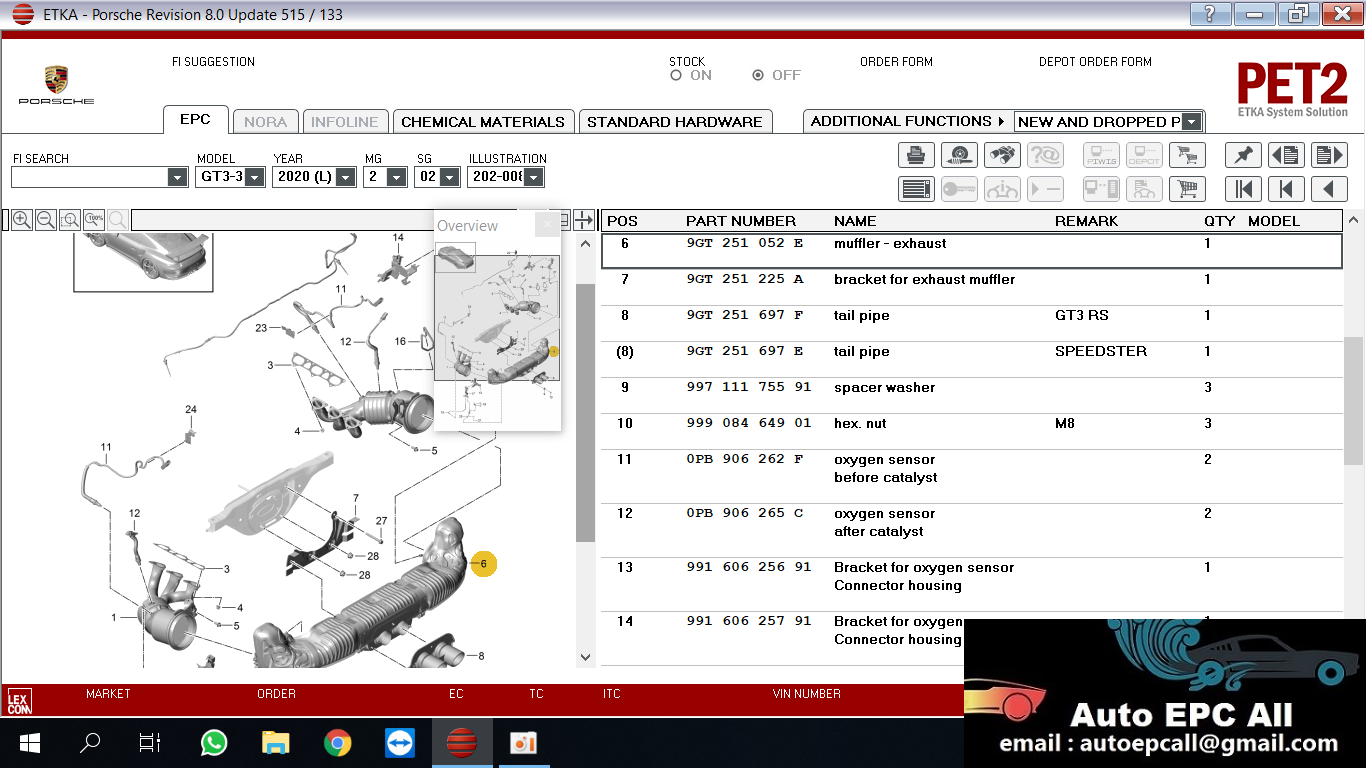Screen dimensions: 1366x768
Task: Expand the FI Search dropdown
Action: click(177, 177)
